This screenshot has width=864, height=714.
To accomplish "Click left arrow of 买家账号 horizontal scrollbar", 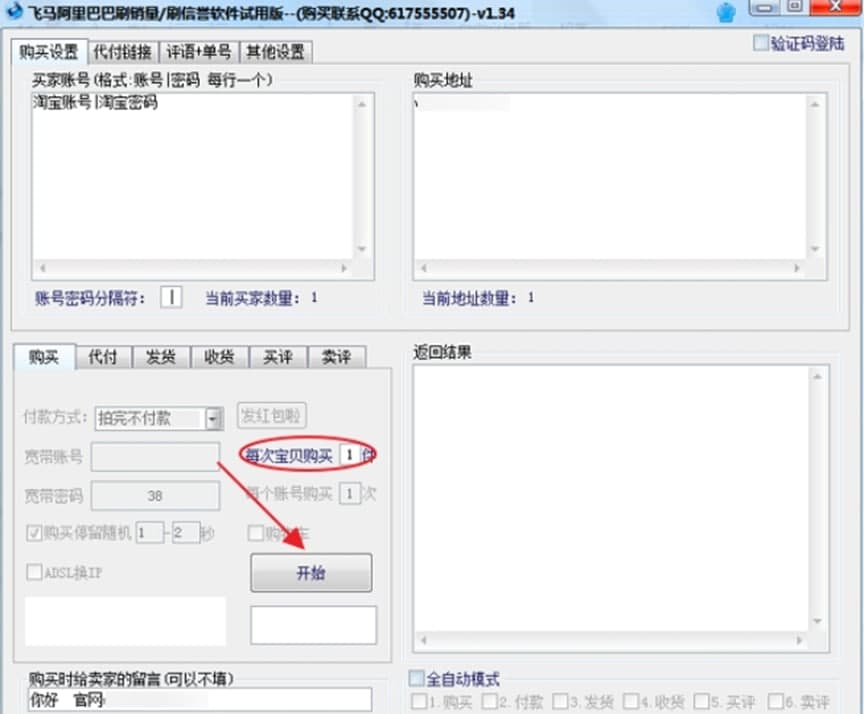I will 42,268.
